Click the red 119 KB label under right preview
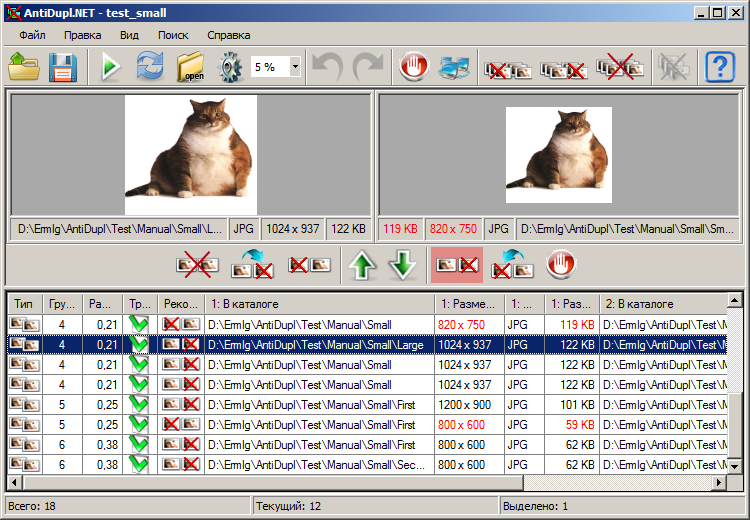 coord(400,229)
